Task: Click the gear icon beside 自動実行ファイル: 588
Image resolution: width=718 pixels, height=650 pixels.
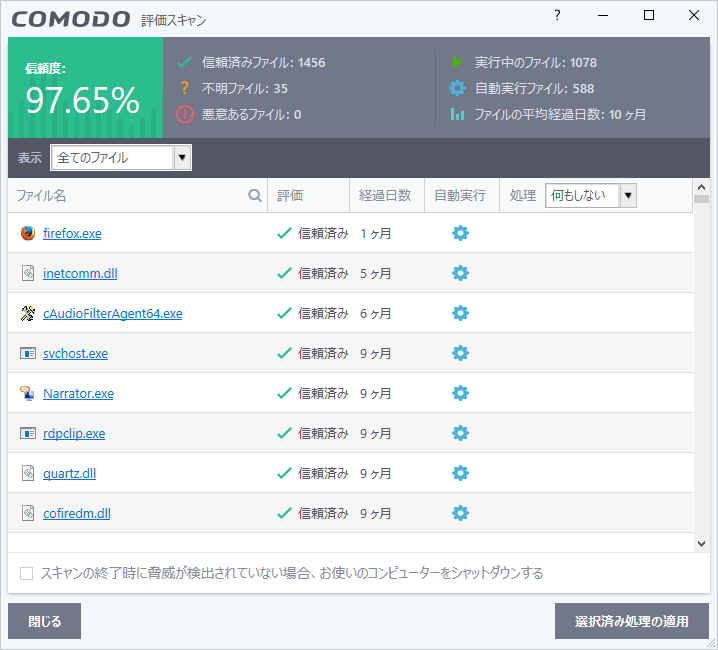Action: (457, 88)
